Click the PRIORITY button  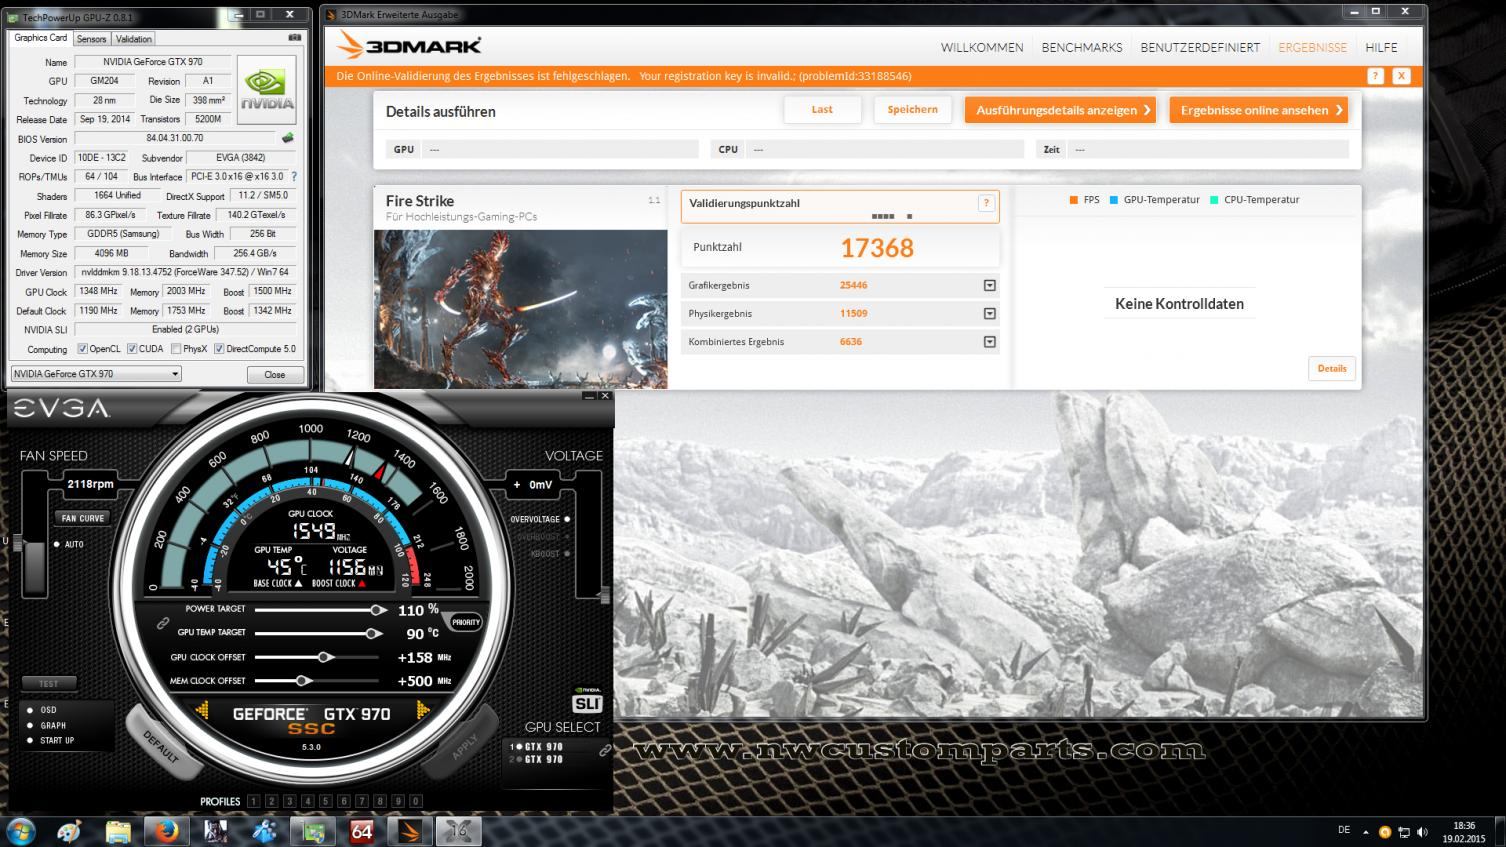coord(466,622)
